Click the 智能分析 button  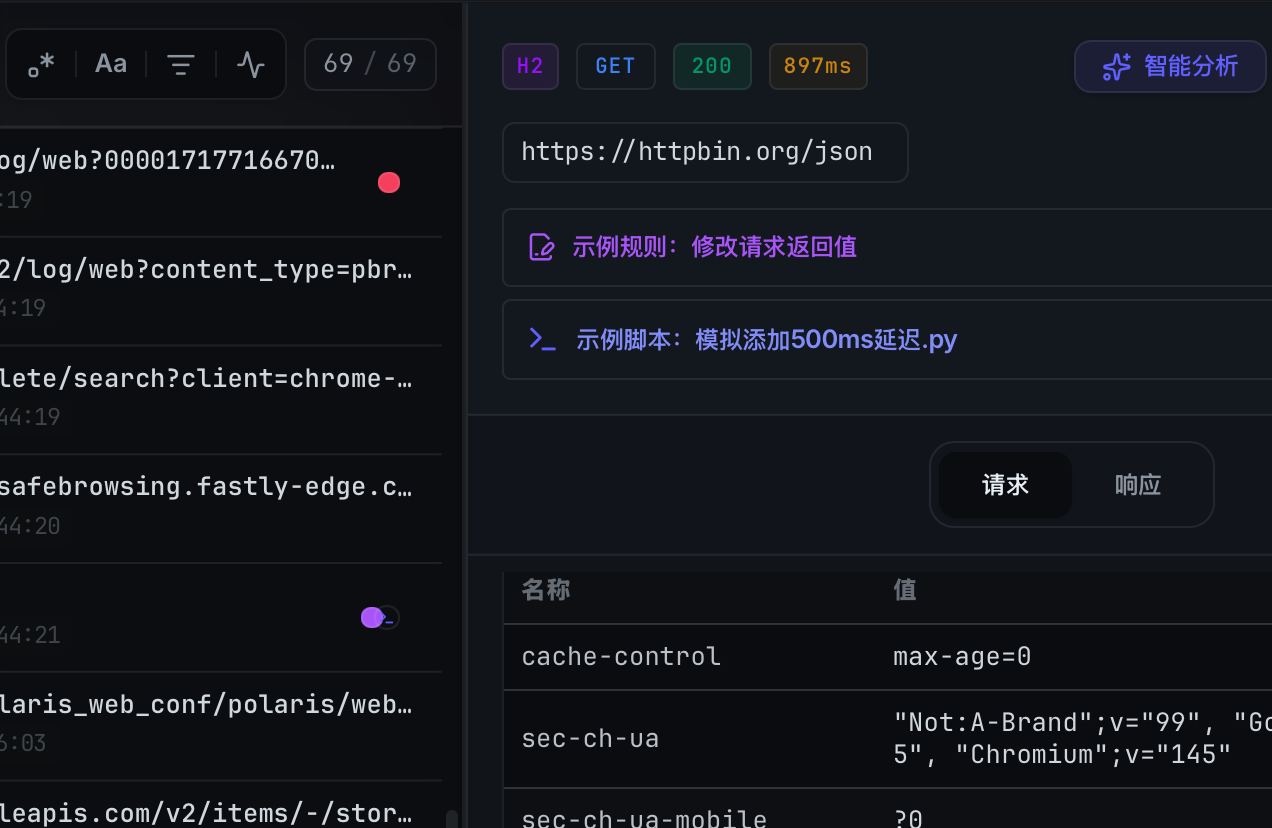coord(1169,66)
